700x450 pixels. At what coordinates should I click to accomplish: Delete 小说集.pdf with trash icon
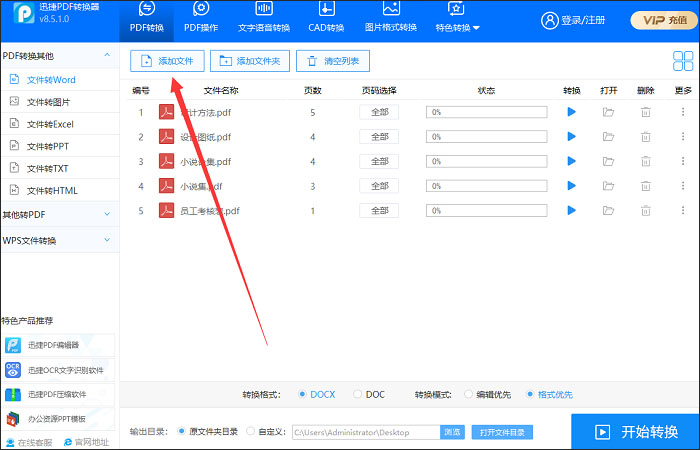pos(646,186)
